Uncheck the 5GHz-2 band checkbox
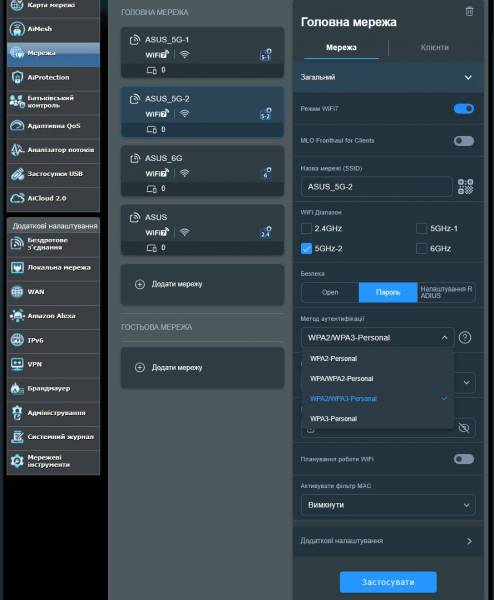 [306, 249]
